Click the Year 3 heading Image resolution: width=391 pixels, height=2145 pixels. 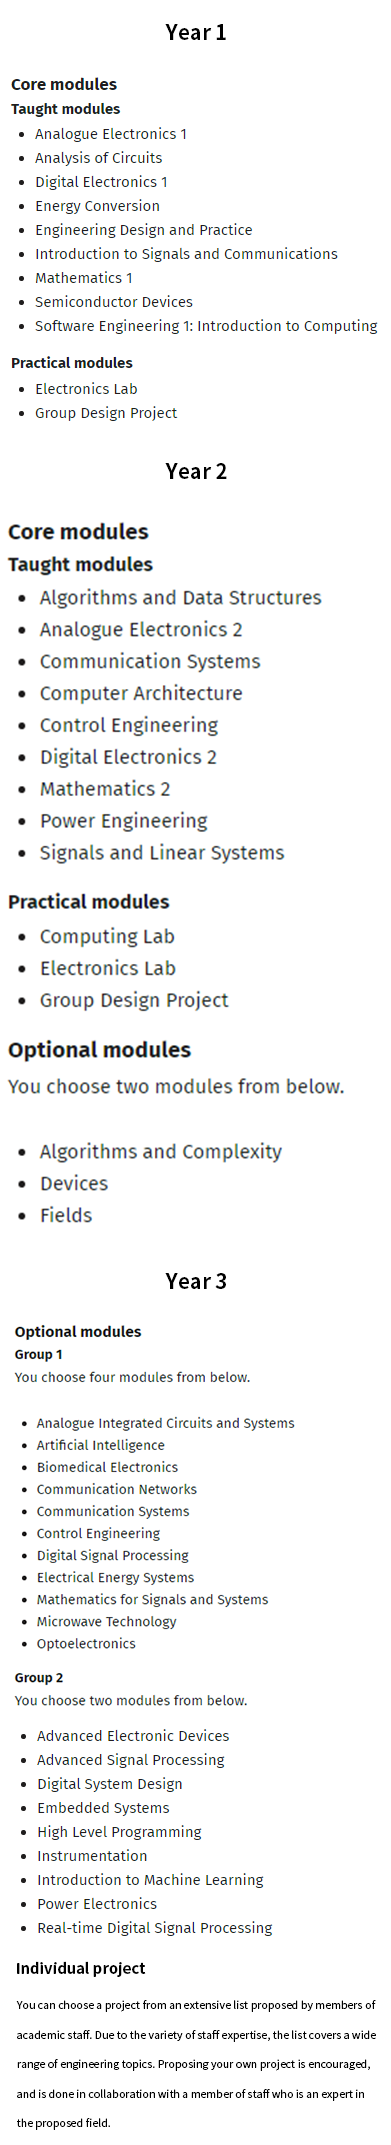(196, 1281)
